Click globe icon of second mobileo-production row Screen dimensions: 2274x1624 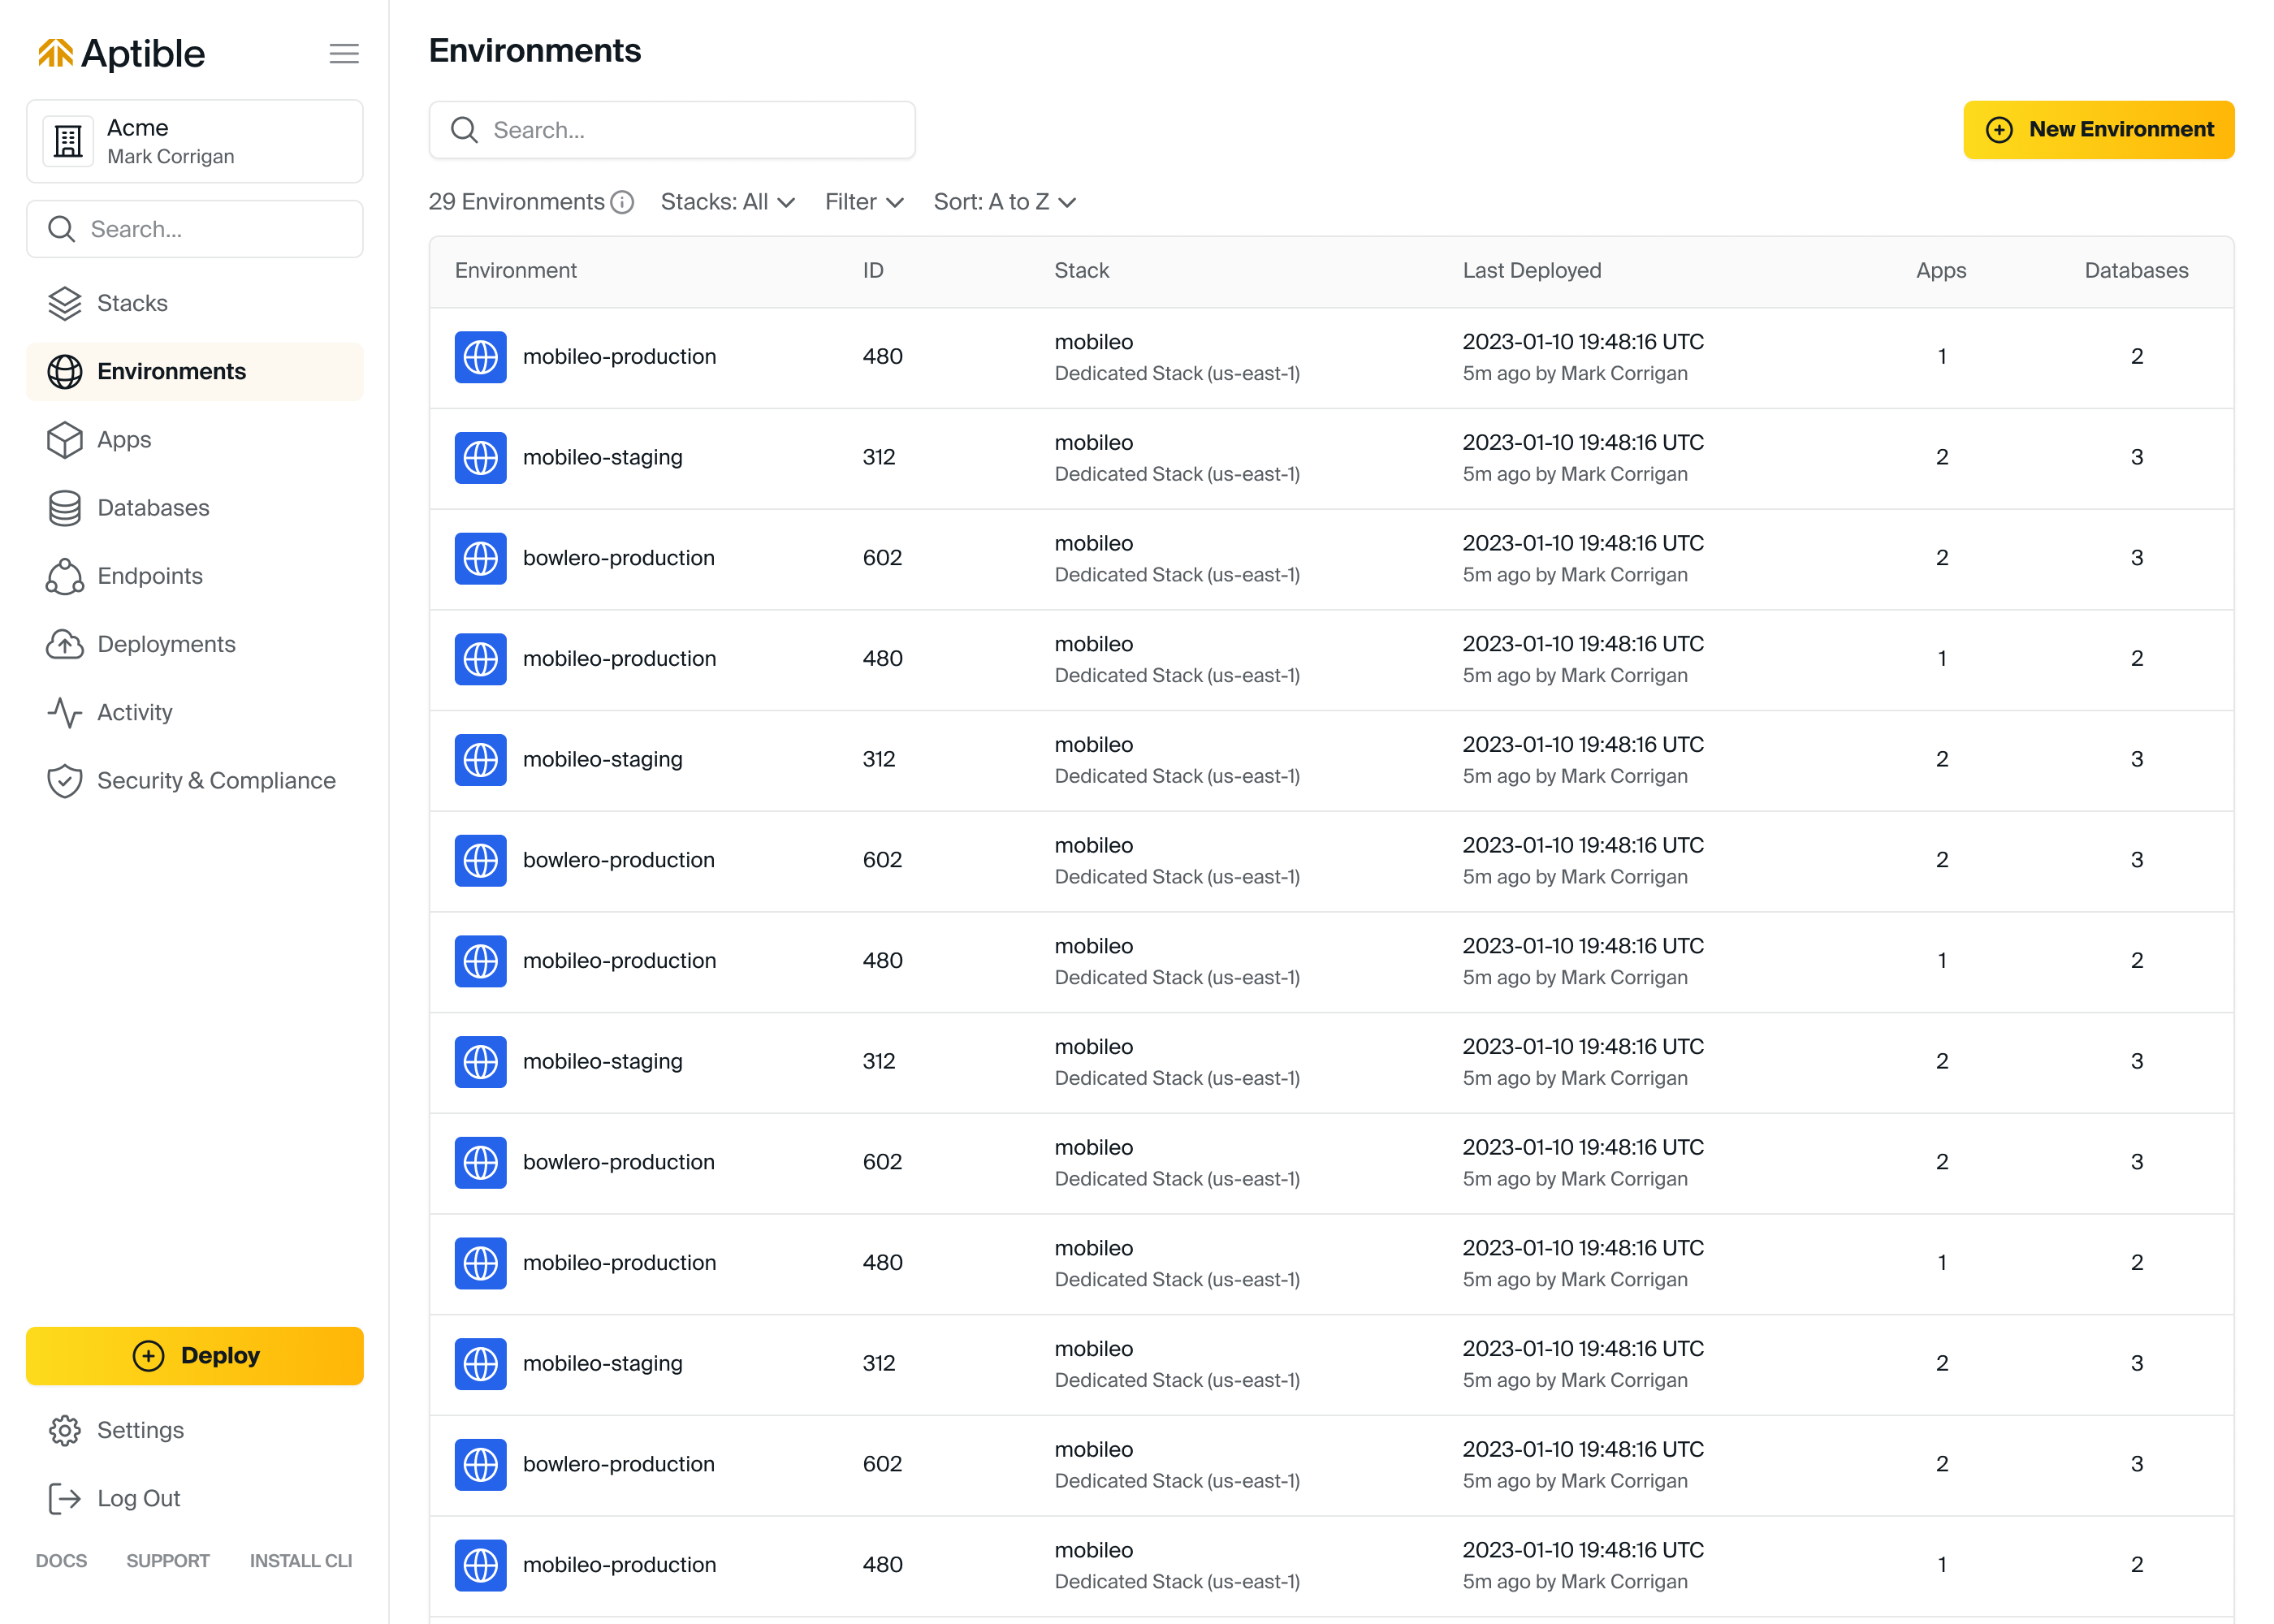(x=481, y=659)
